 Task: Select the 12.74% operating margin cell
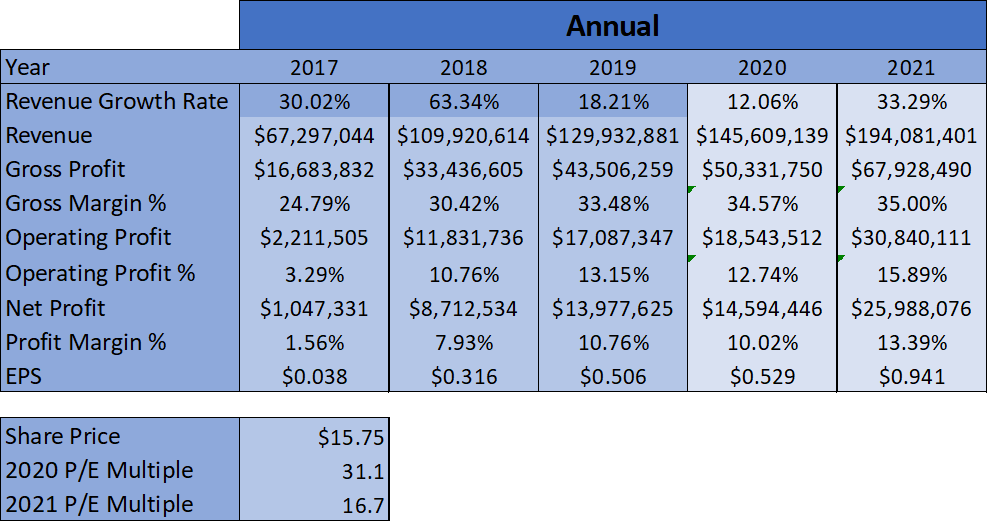pos(762,274)
